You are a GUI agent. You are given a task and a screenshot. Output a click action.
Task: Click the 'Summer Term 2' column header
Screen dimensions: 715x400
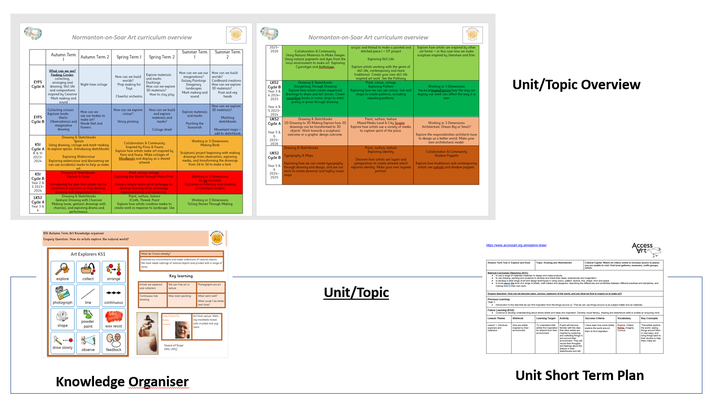[227, 57]
